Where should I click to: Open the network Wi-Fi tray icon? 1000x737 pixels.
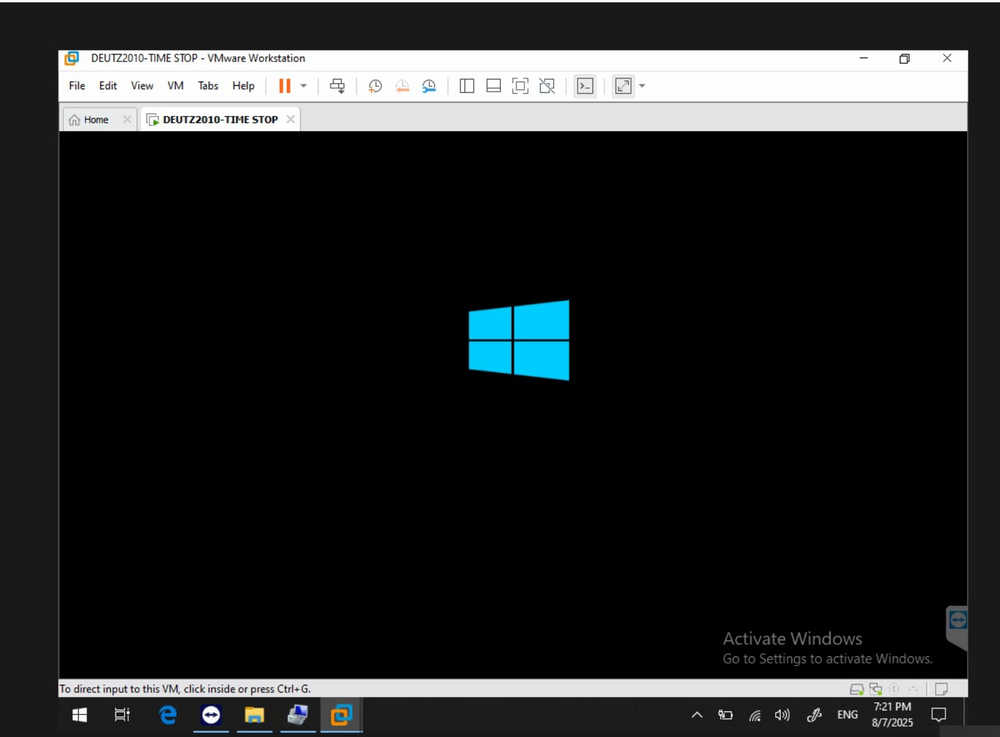pos(755,715)
